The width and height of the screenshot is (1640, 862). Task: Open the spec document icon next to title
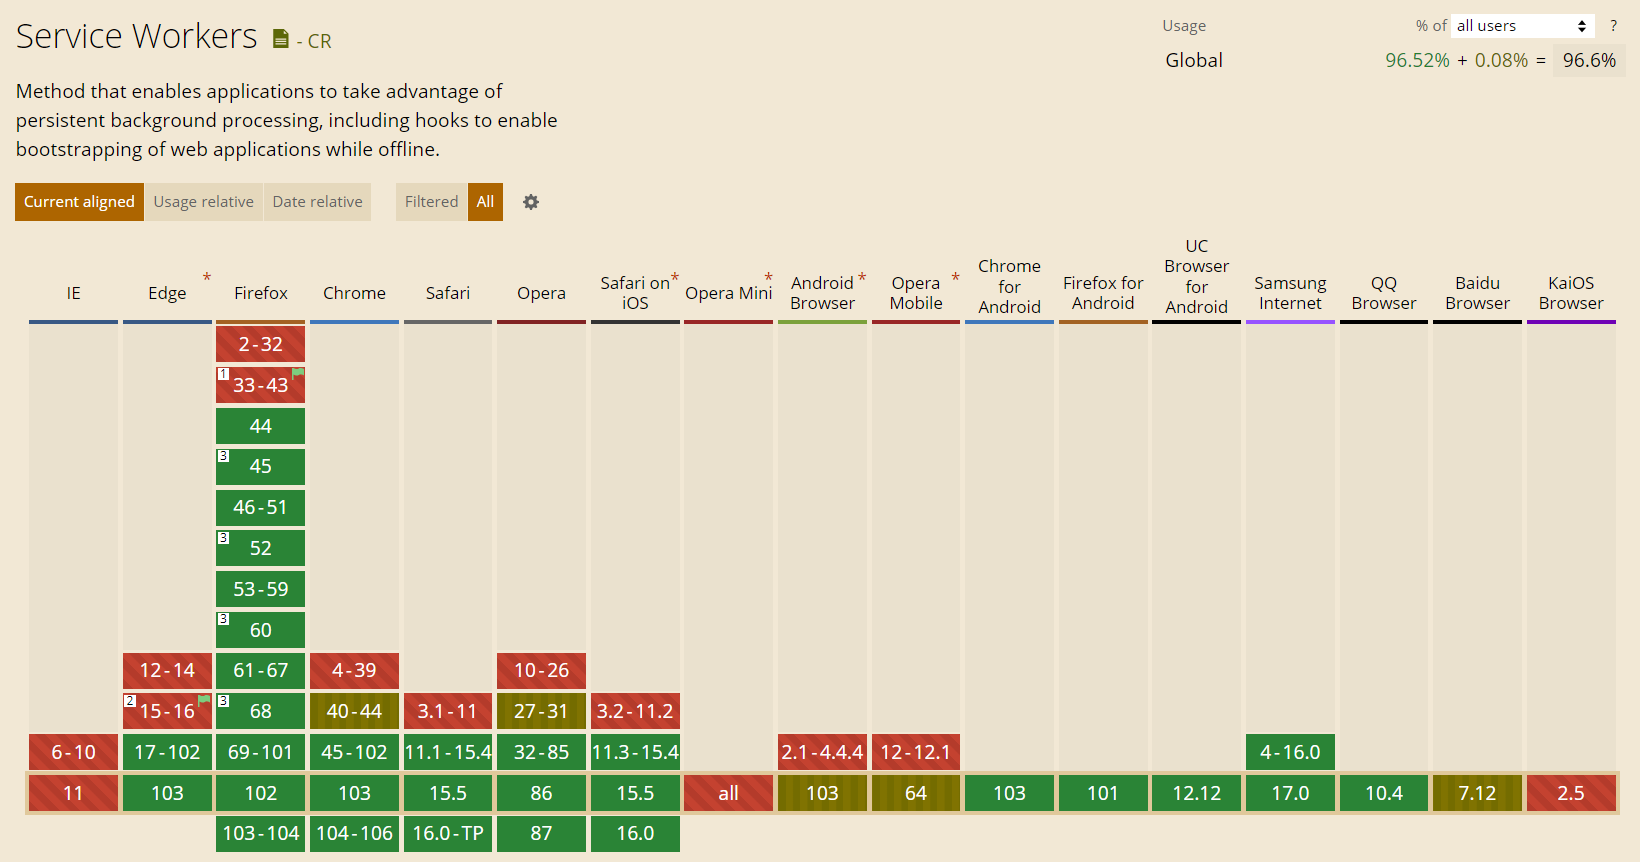pos(281,39)
